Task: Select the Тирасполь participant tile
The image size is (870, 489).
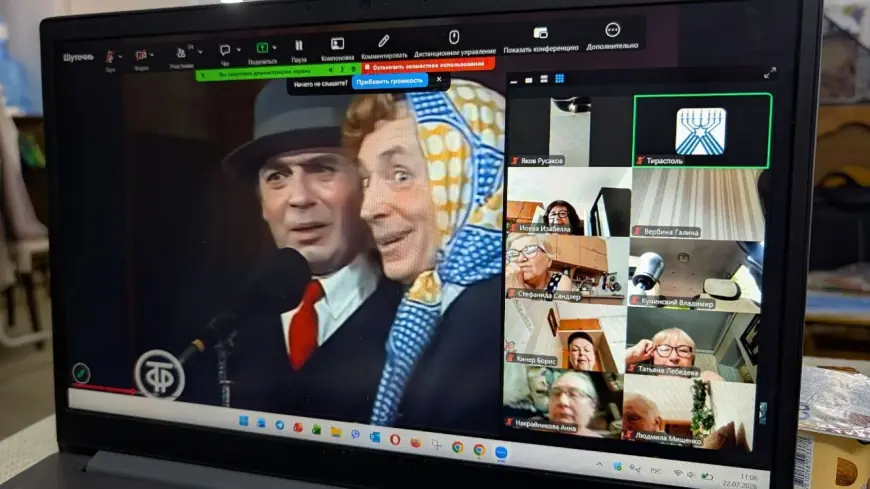Action: pos(702,131)
